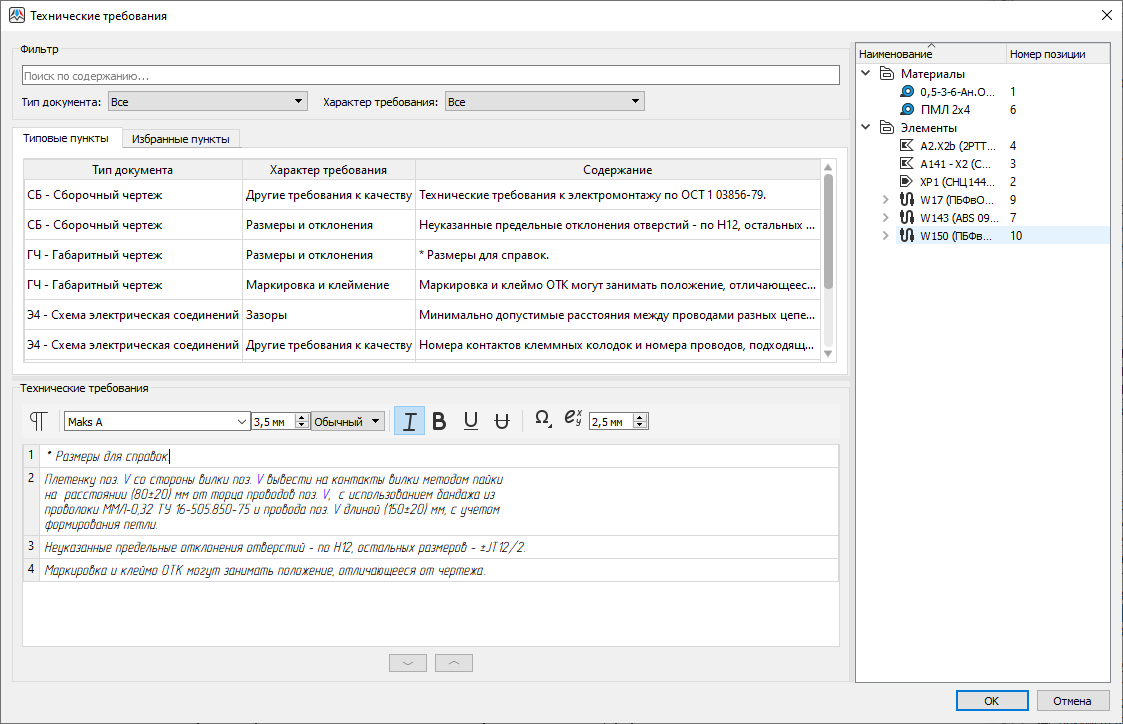Viewport: 1123px width, 724px height.
Task: Expand the W17 cable tree node
Action: pos(885,200)
